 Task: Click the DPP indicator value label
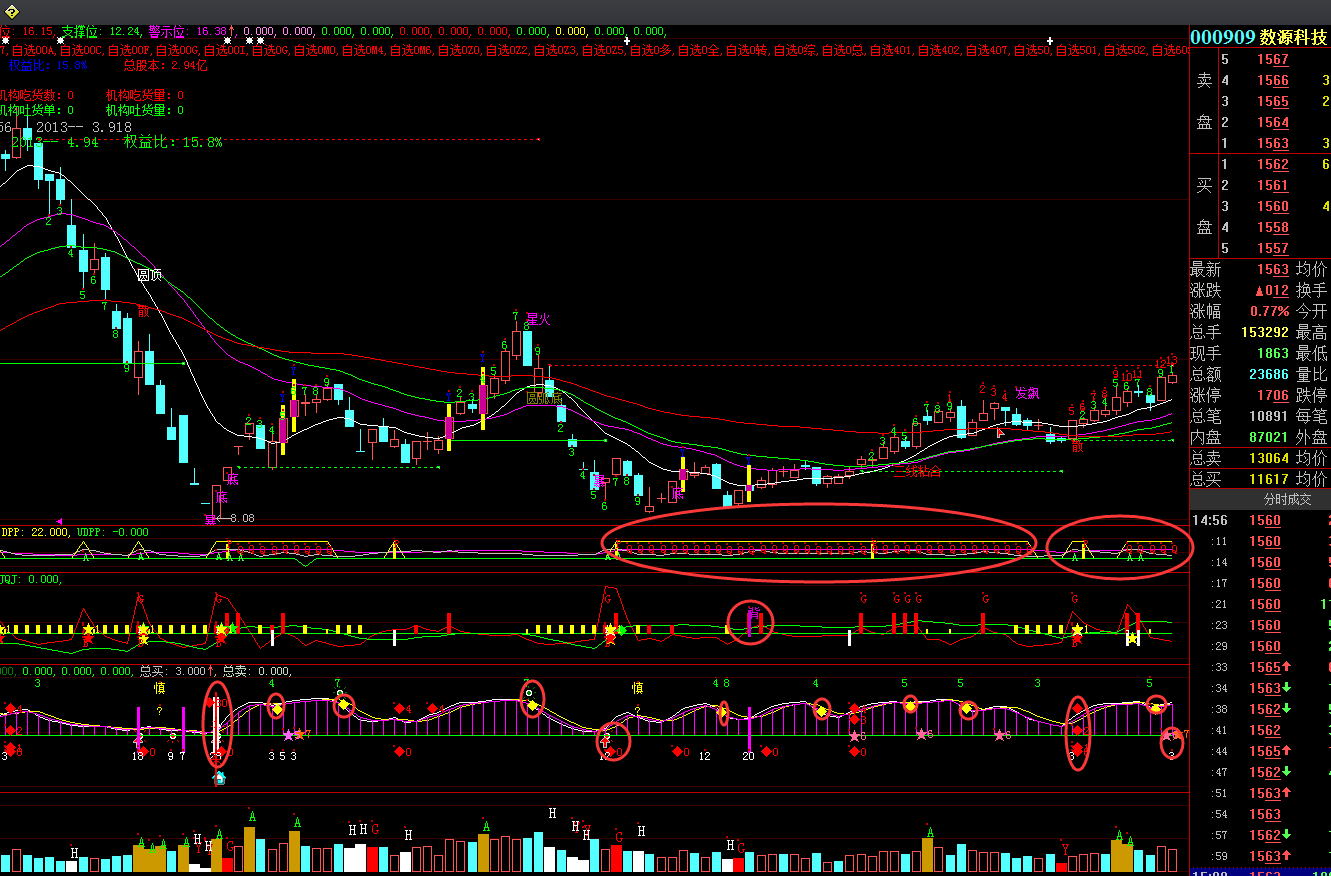click(34, 532)
